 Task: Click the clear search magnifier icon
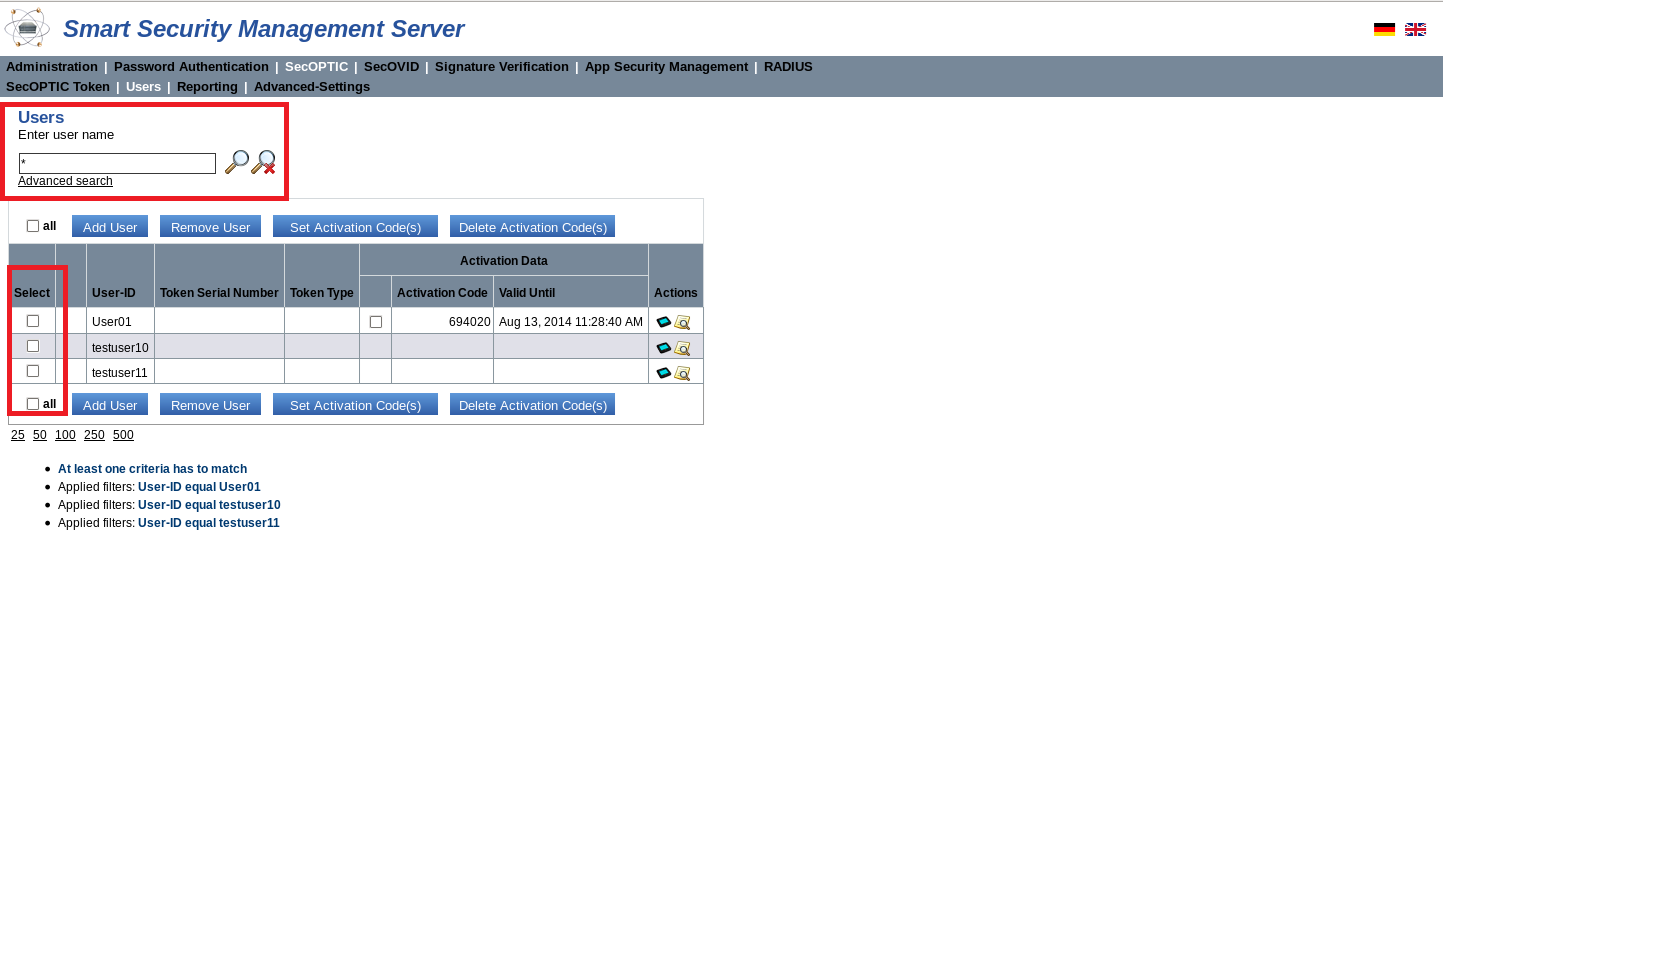(264, 162)
